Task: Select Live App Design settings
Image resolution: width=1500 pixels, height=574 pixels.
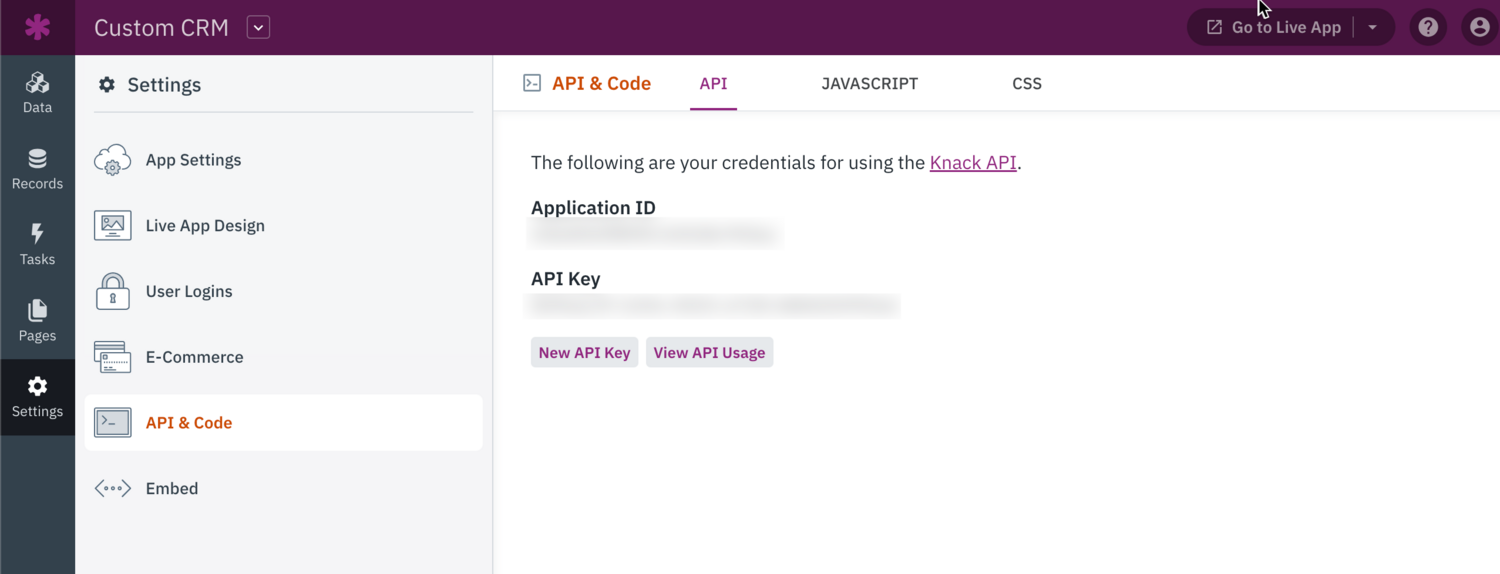Action: [204, 226]
